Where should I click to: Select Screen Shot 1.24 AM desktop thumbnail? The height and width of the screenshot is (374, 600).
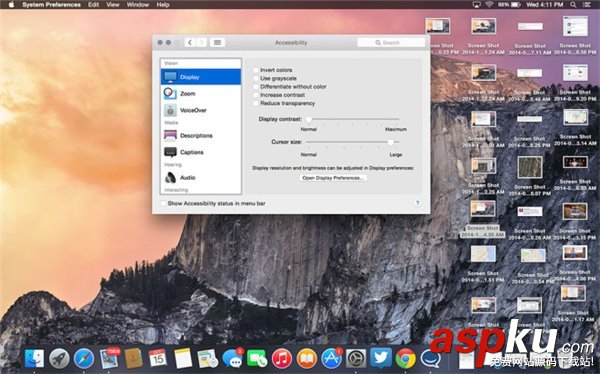[483, 26]
